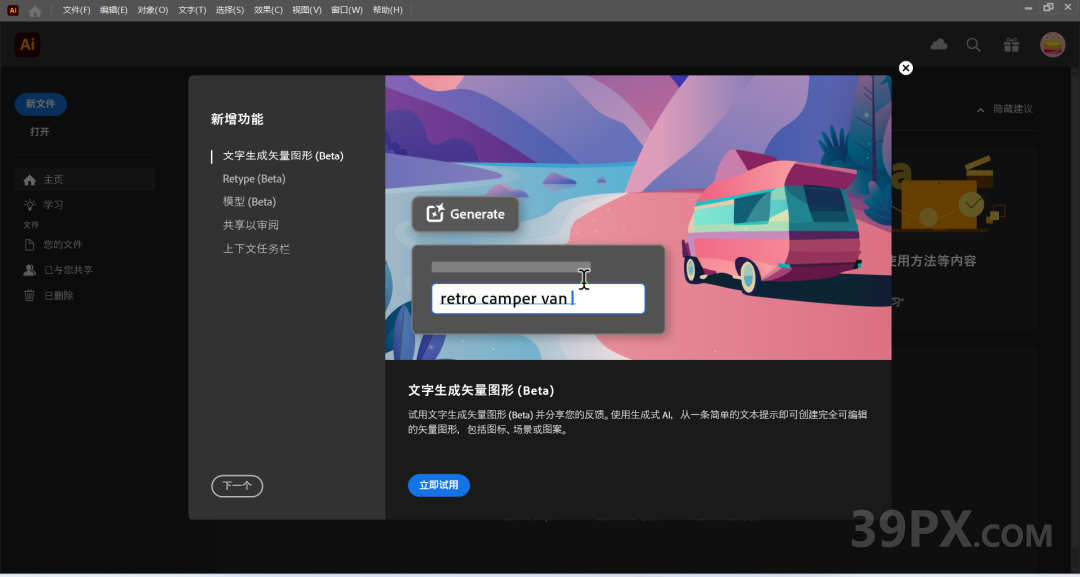This screenshot has width=1080, height=577.
Task: Click the home icon in title bar
Action: 35,10
